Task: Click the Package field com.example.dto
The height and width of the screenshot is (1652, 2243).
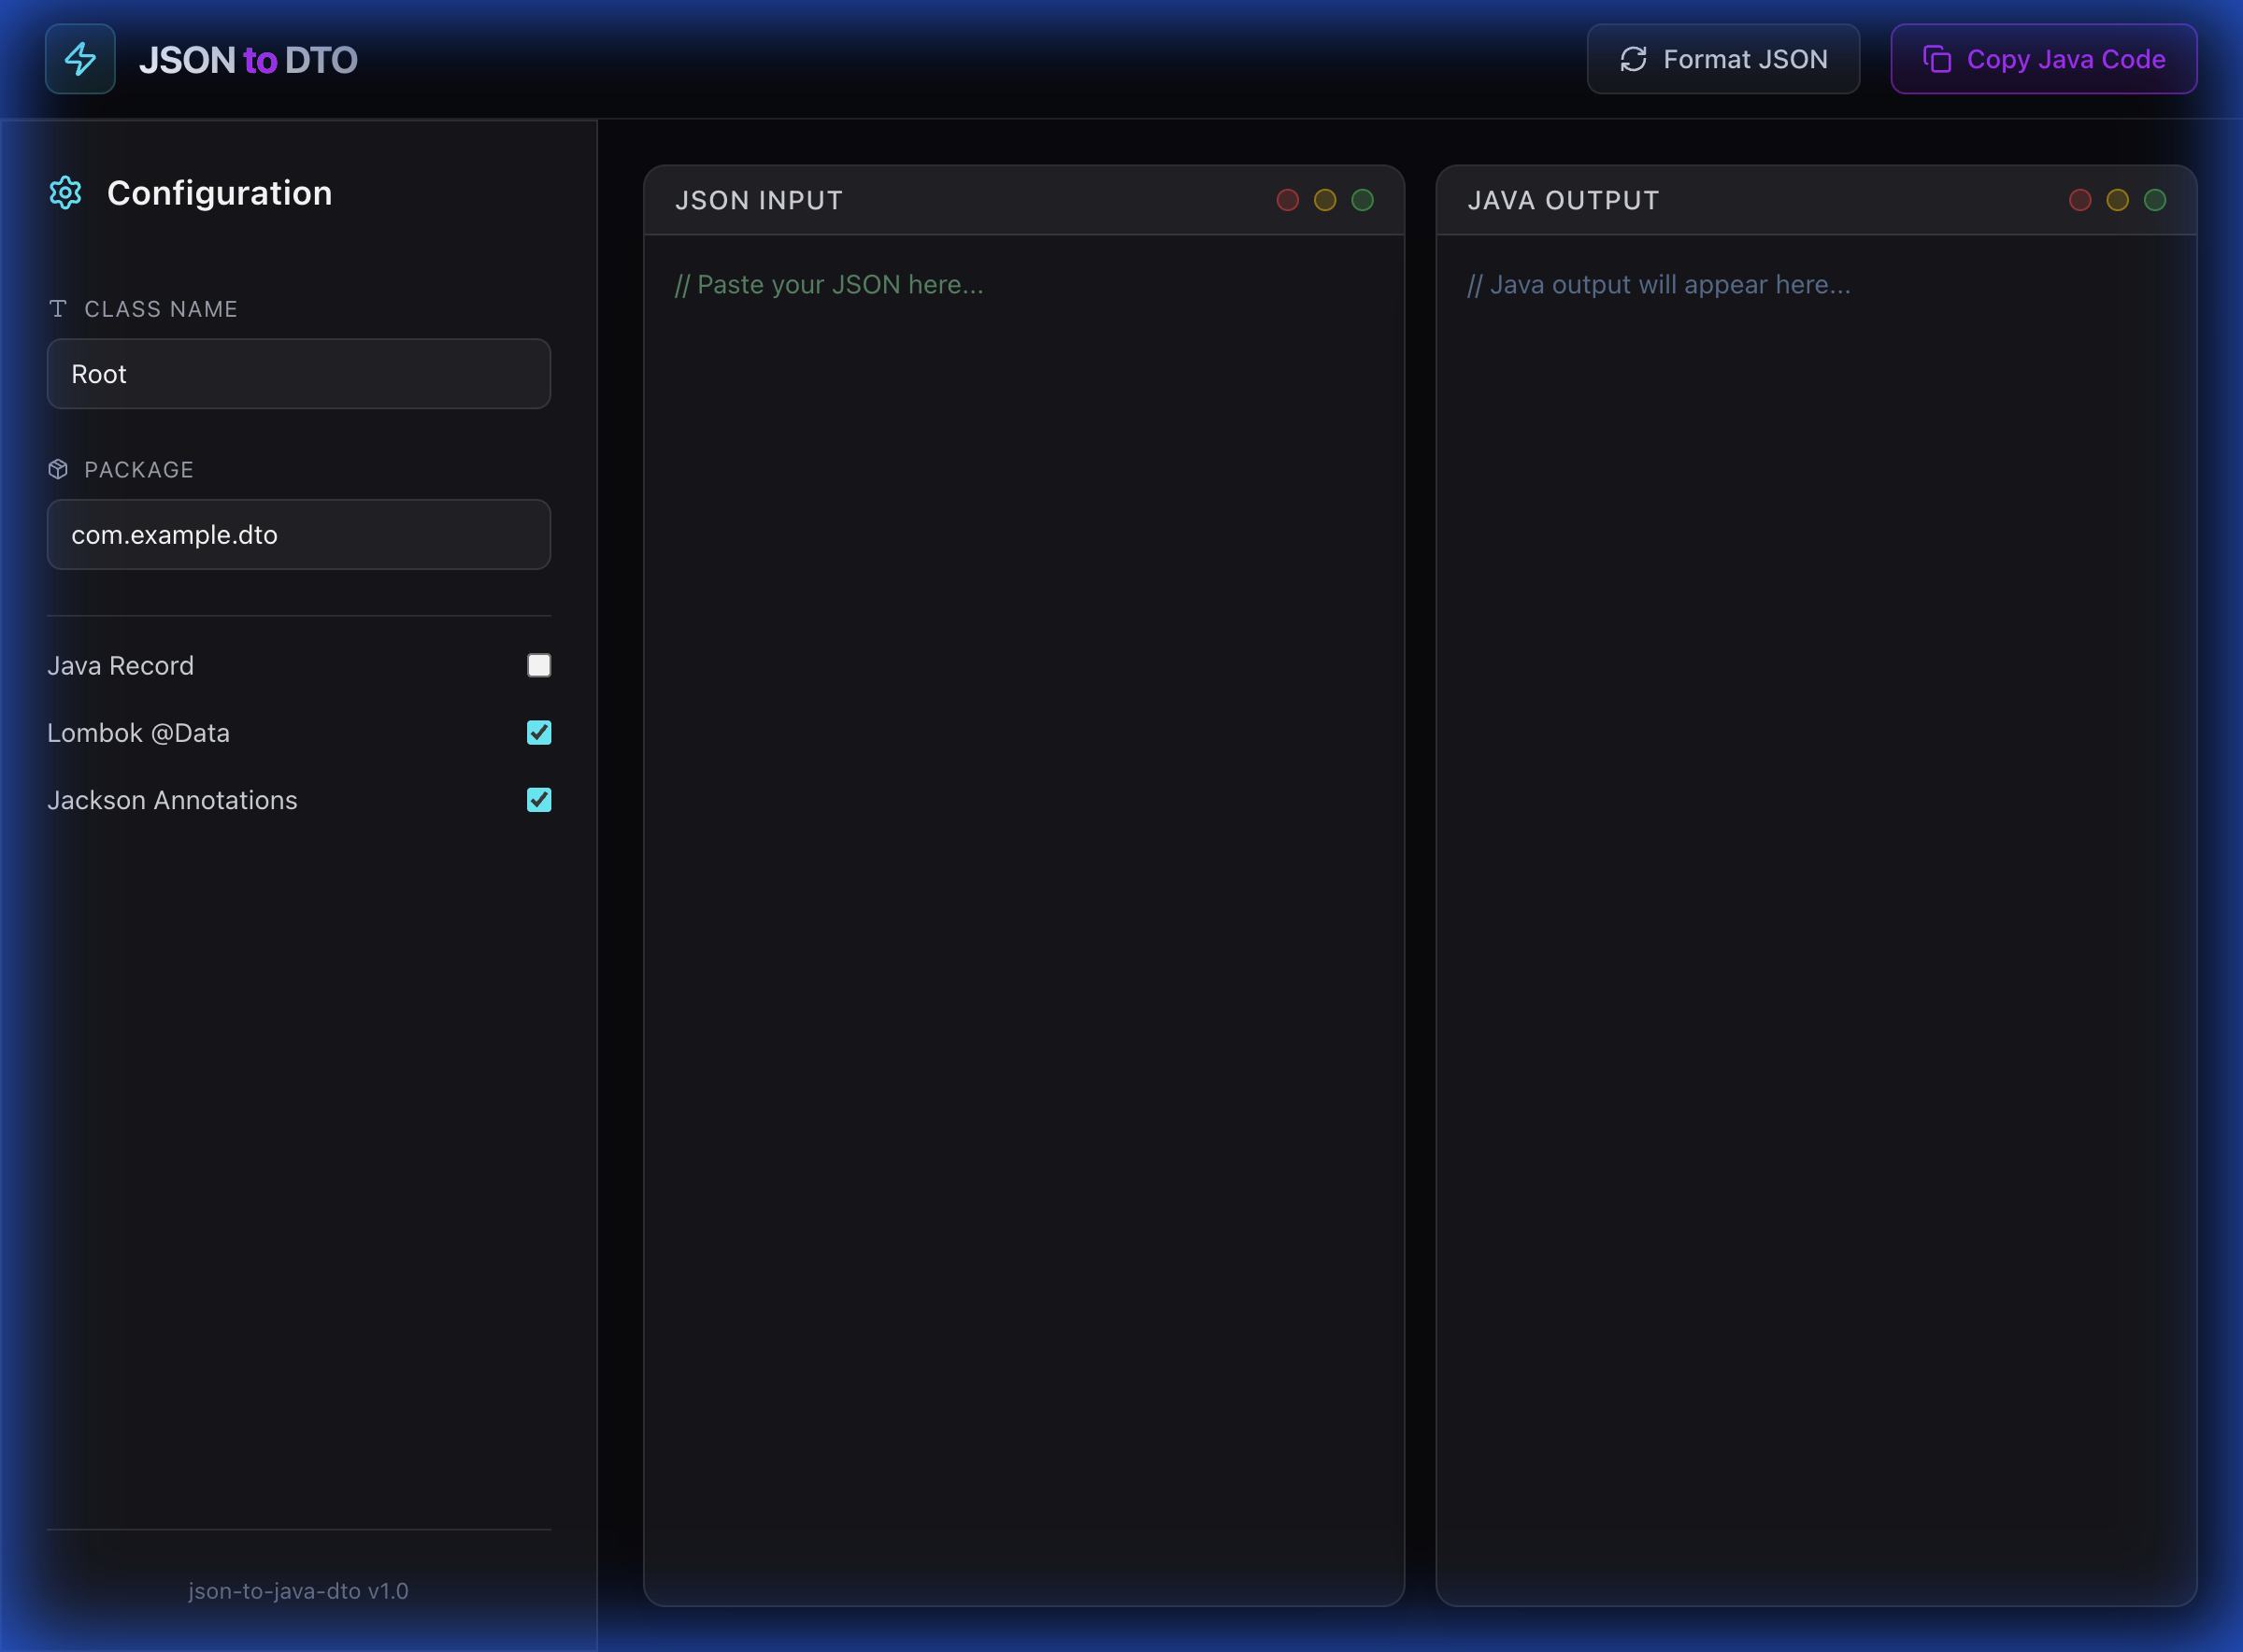Action: 298,535
